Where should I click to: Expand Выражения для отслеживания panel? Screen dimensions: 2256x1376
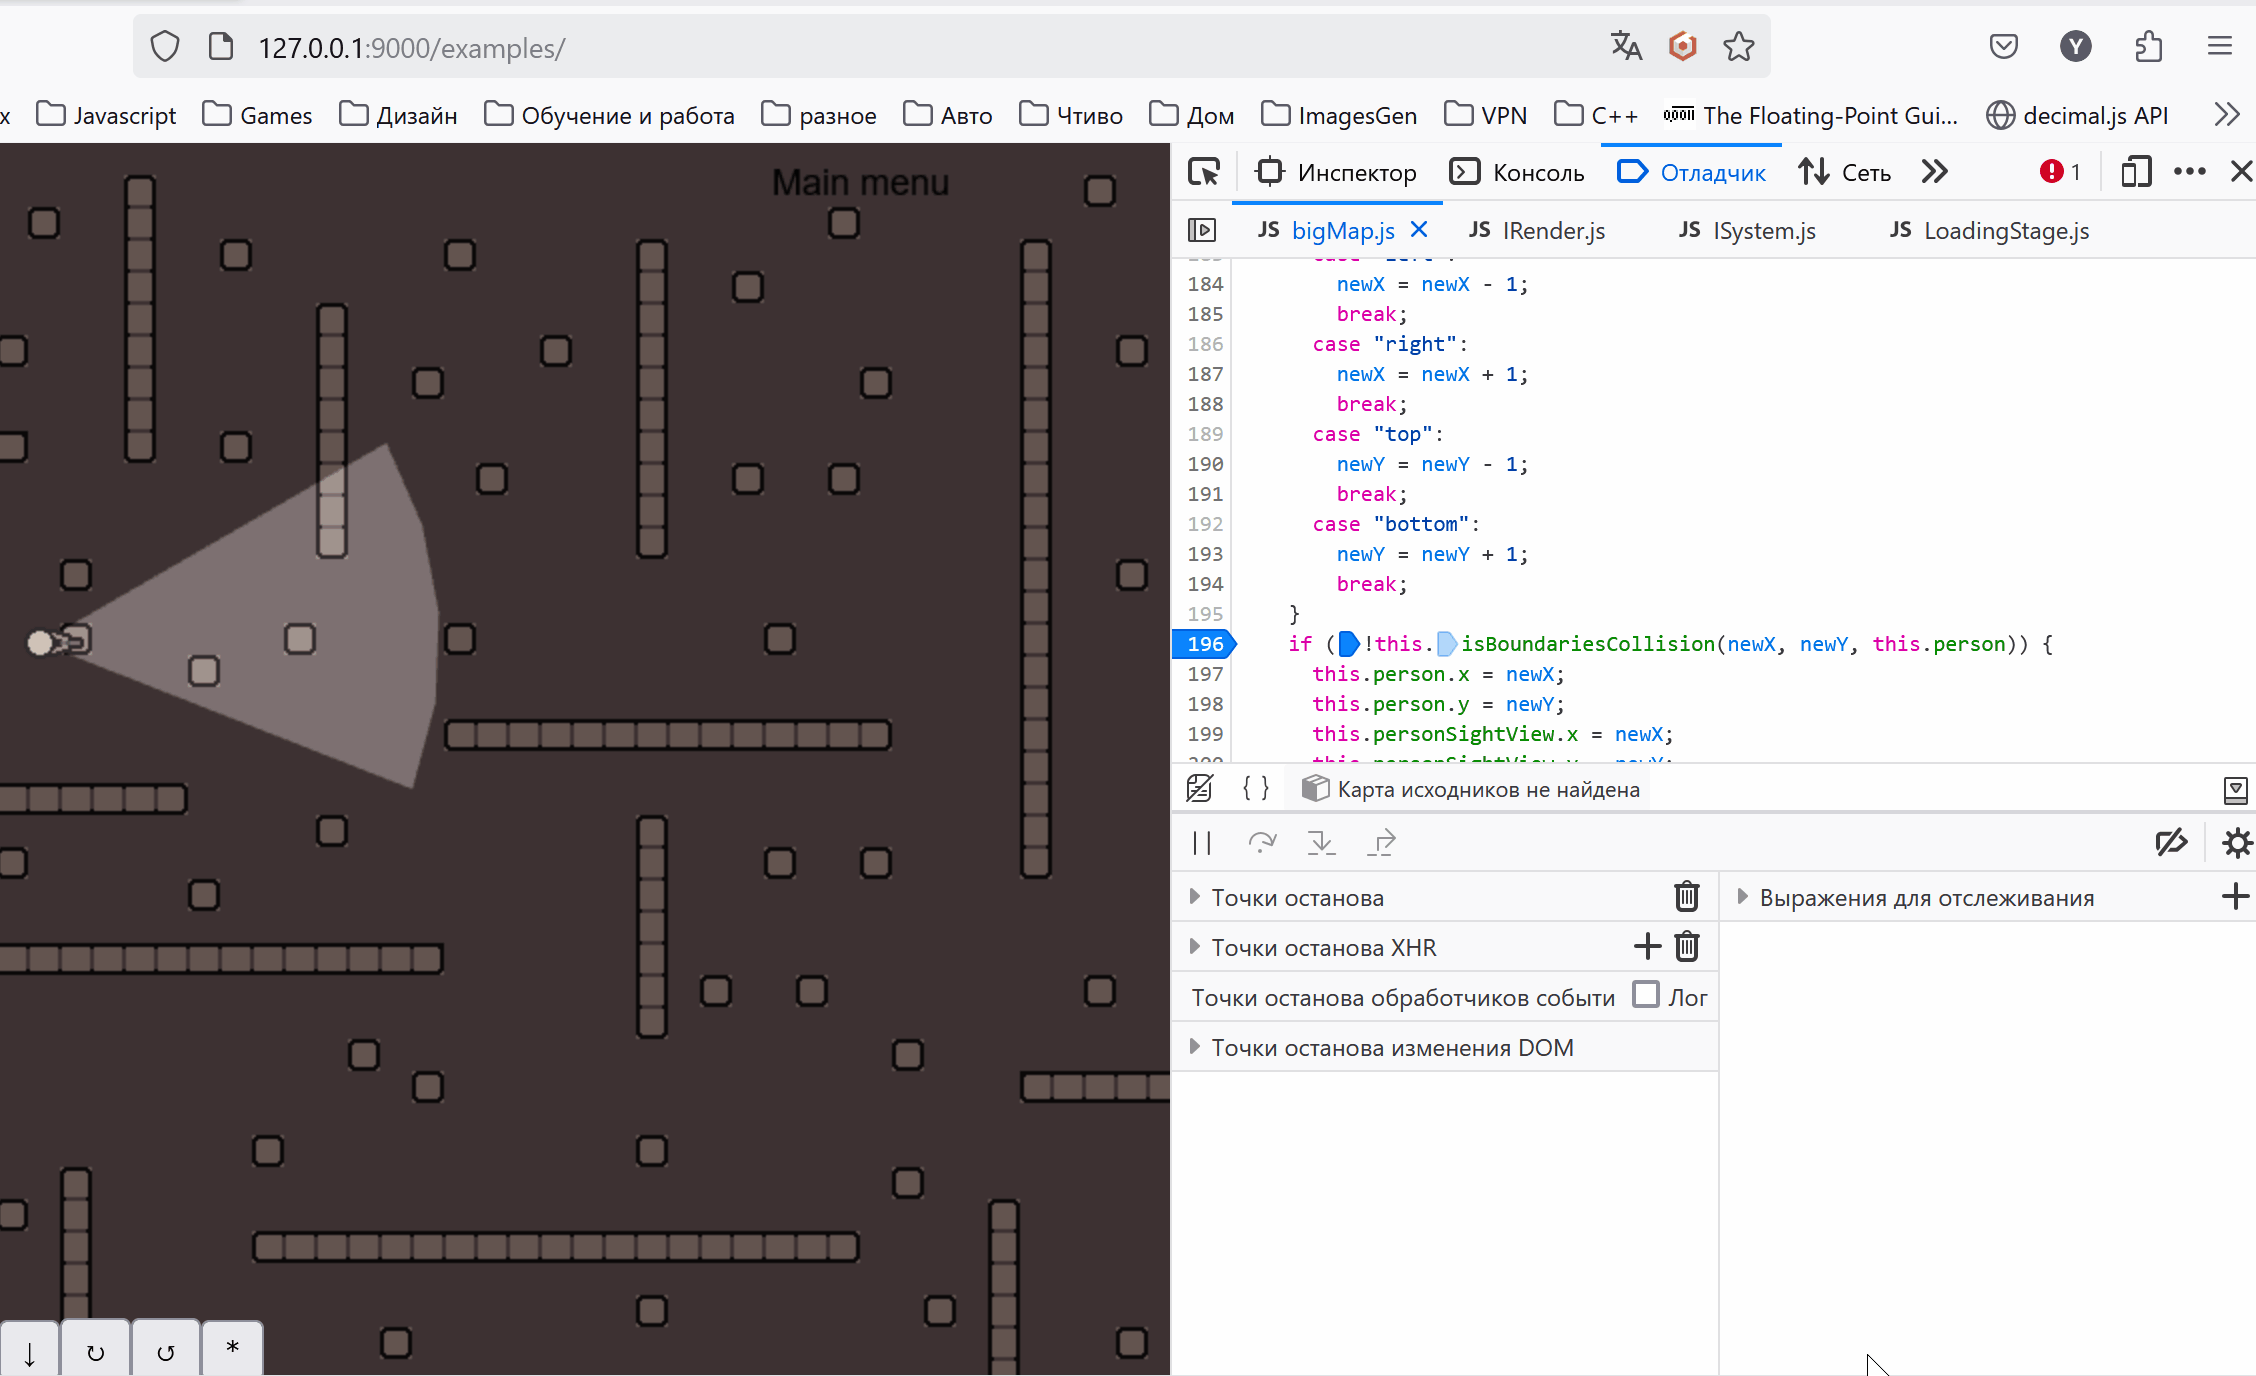[1743, 897]
